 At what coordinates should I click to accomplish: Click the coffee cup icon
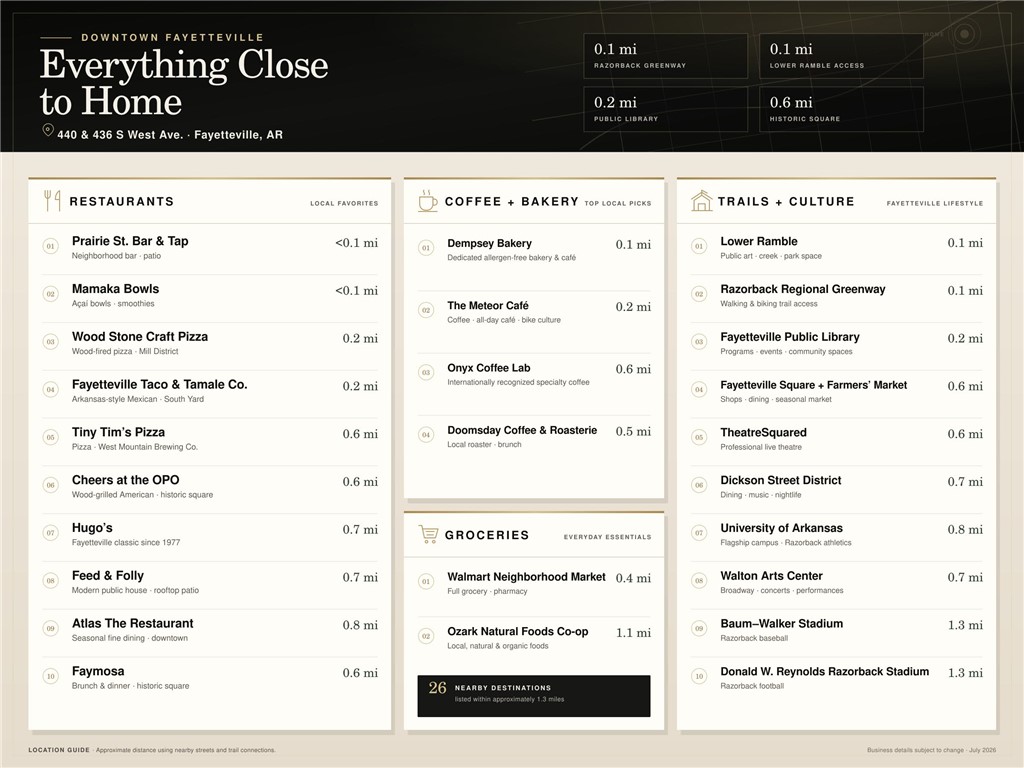428,200
